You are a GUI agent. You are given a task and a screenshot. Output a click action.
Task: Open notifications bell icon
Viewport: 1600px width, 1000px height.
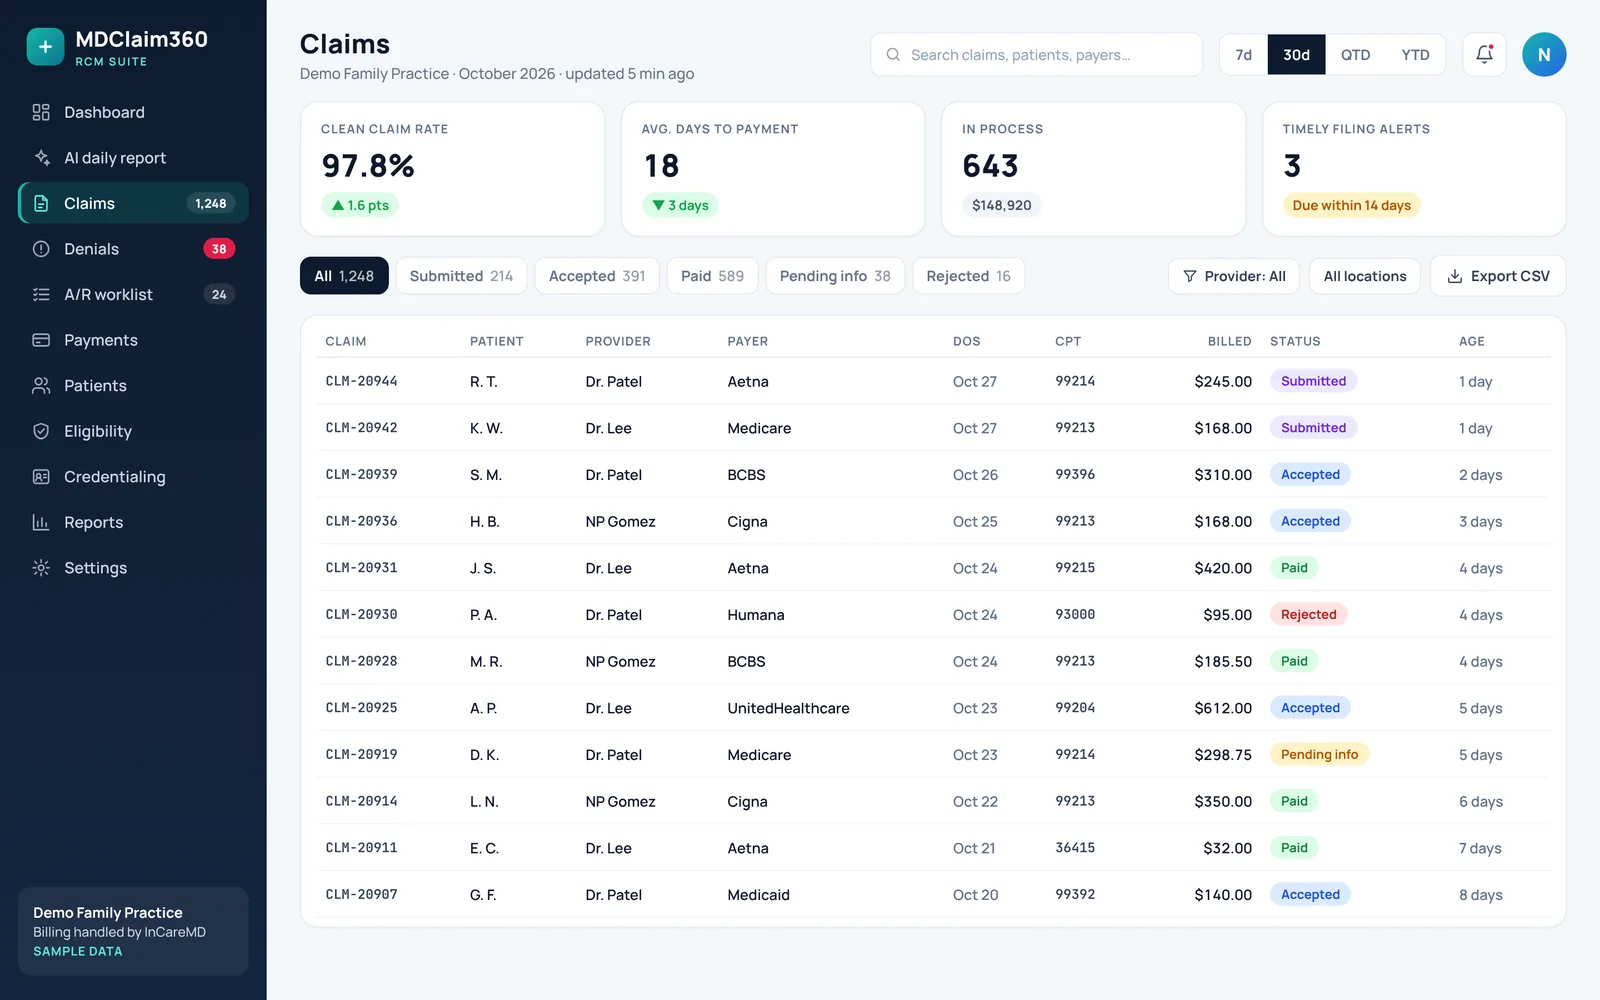pos(1484,55)
